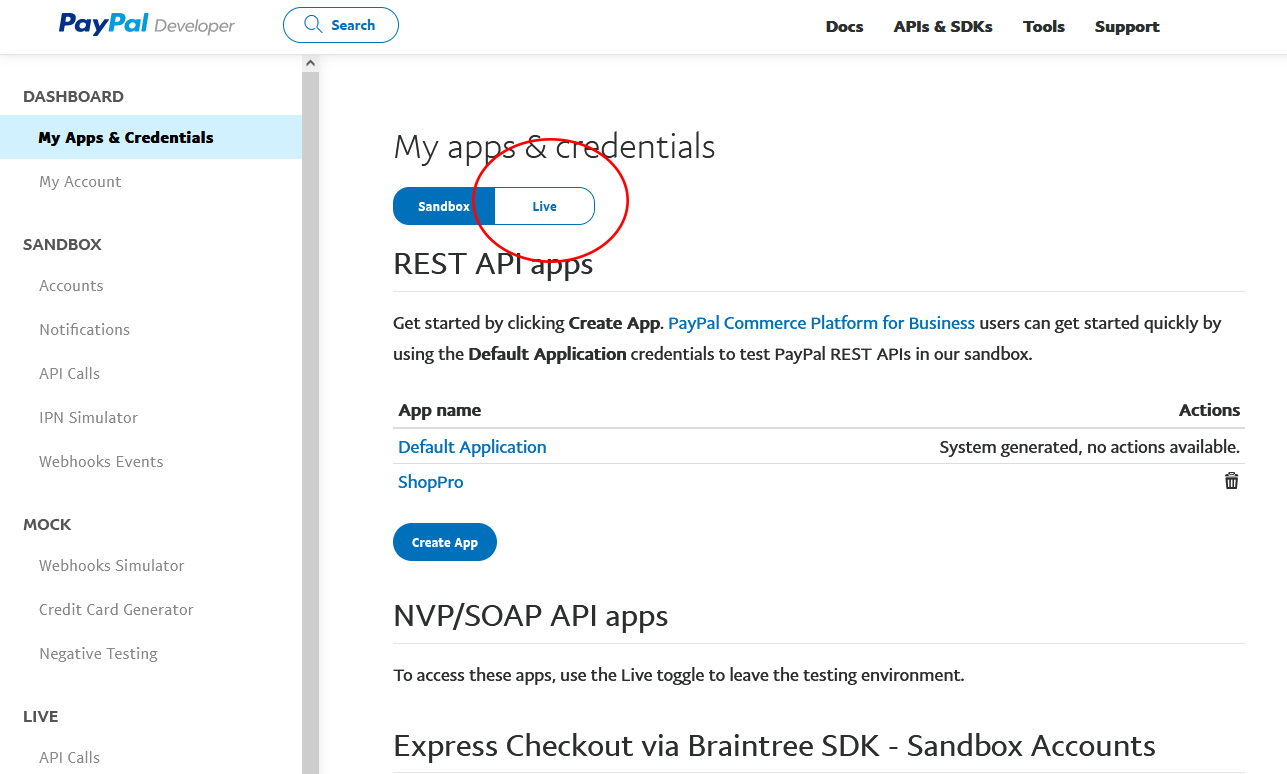Select My Apps & Credentials in sidebar
This screenshot has height=774, width=1287.
pos(151,137)
